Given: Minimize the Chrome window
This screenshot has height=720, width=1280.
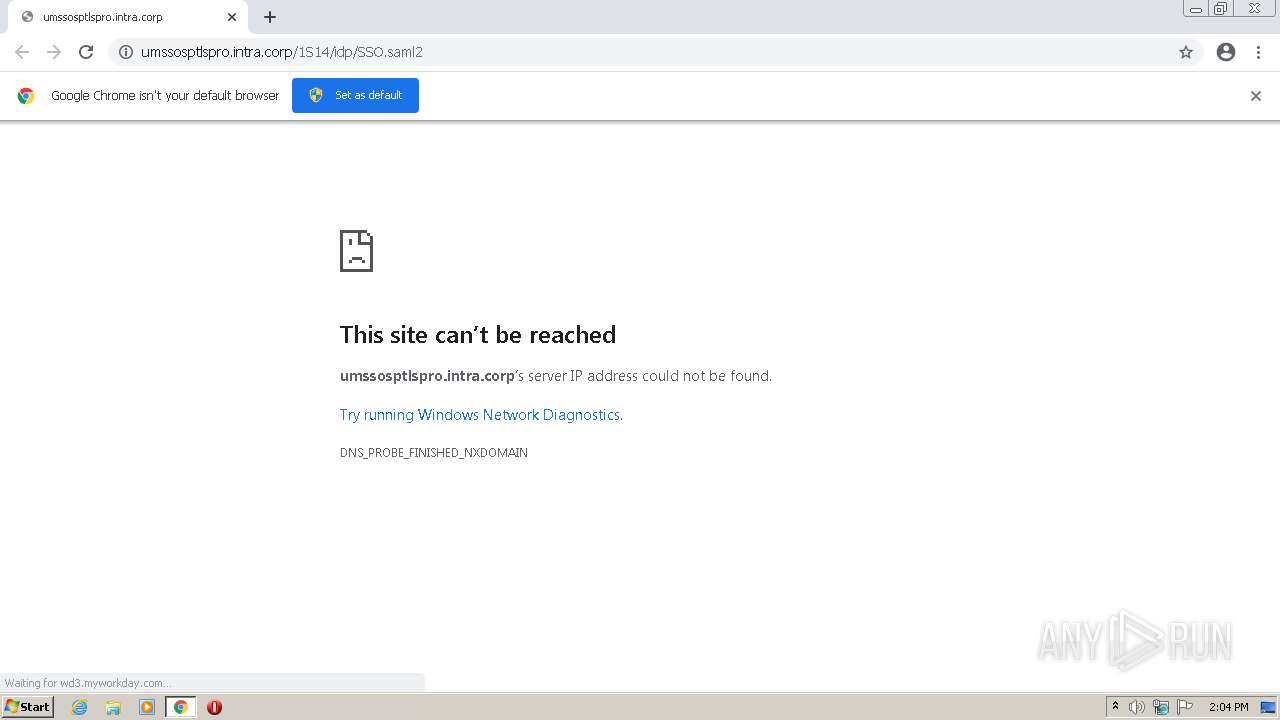Looking at the screenshot, I should point(1196,9).
